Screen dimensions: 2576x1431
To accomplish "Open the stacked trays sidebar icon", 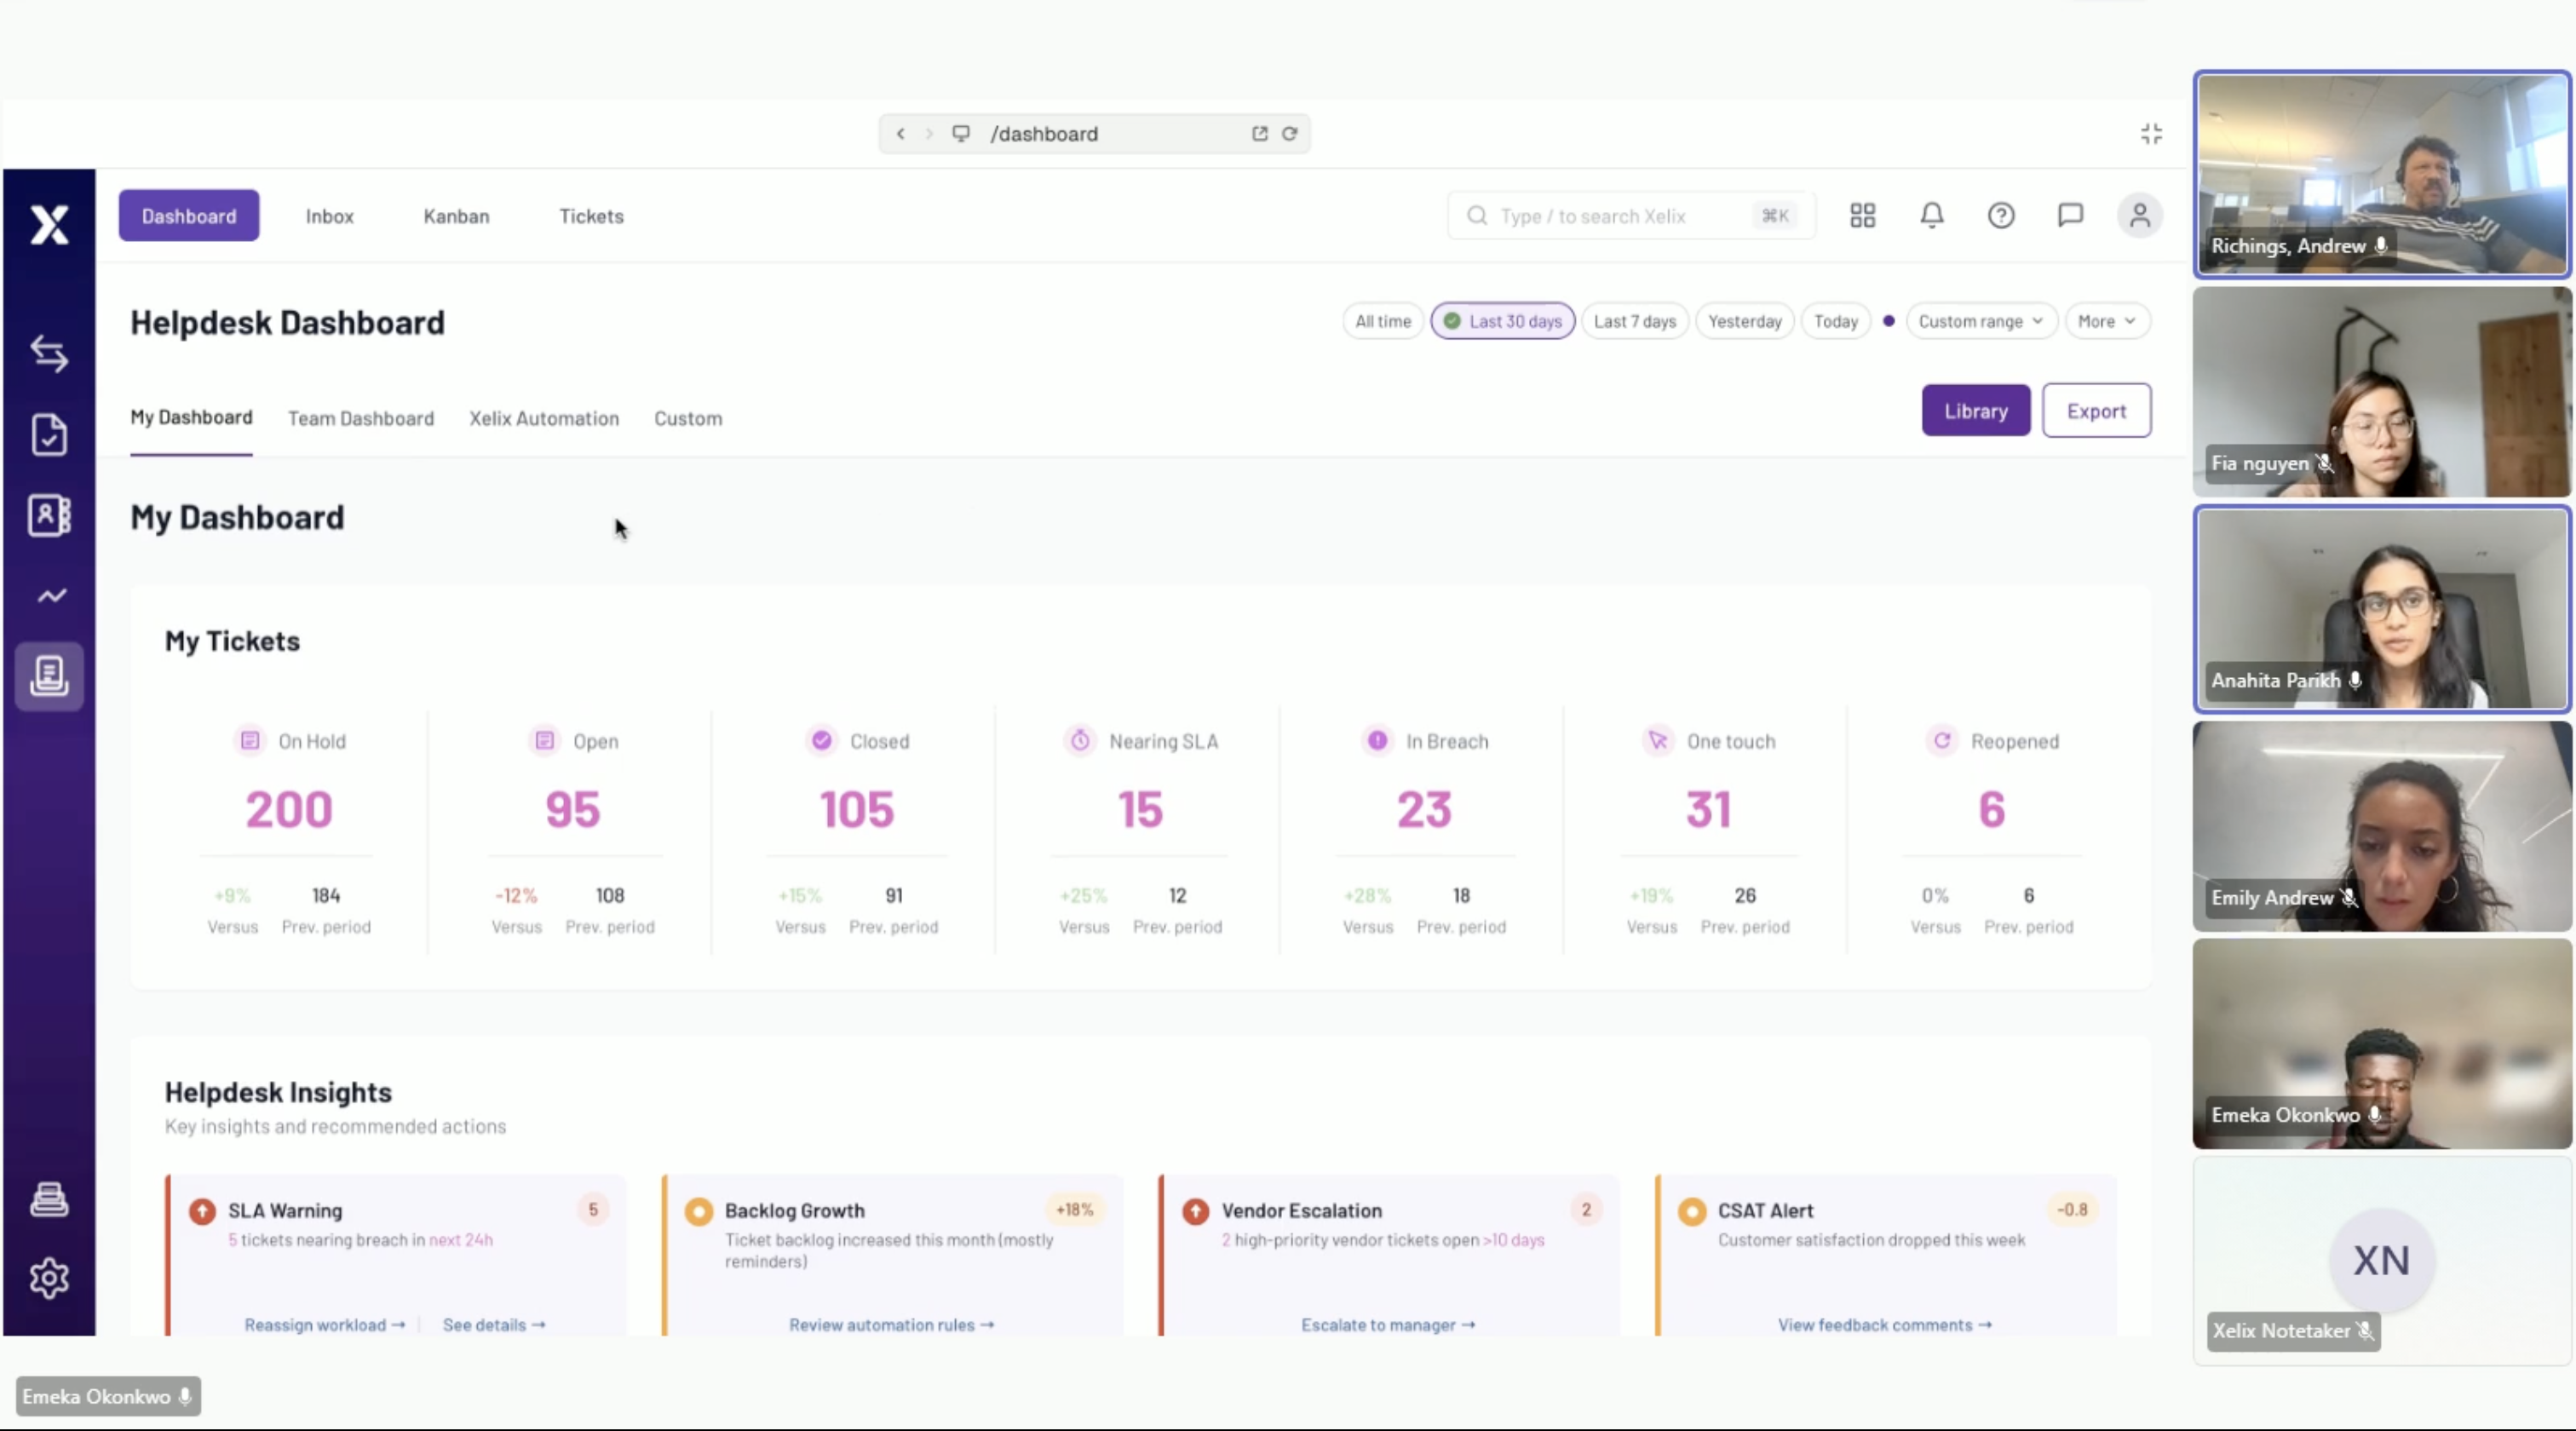I will coord(49,1199).
